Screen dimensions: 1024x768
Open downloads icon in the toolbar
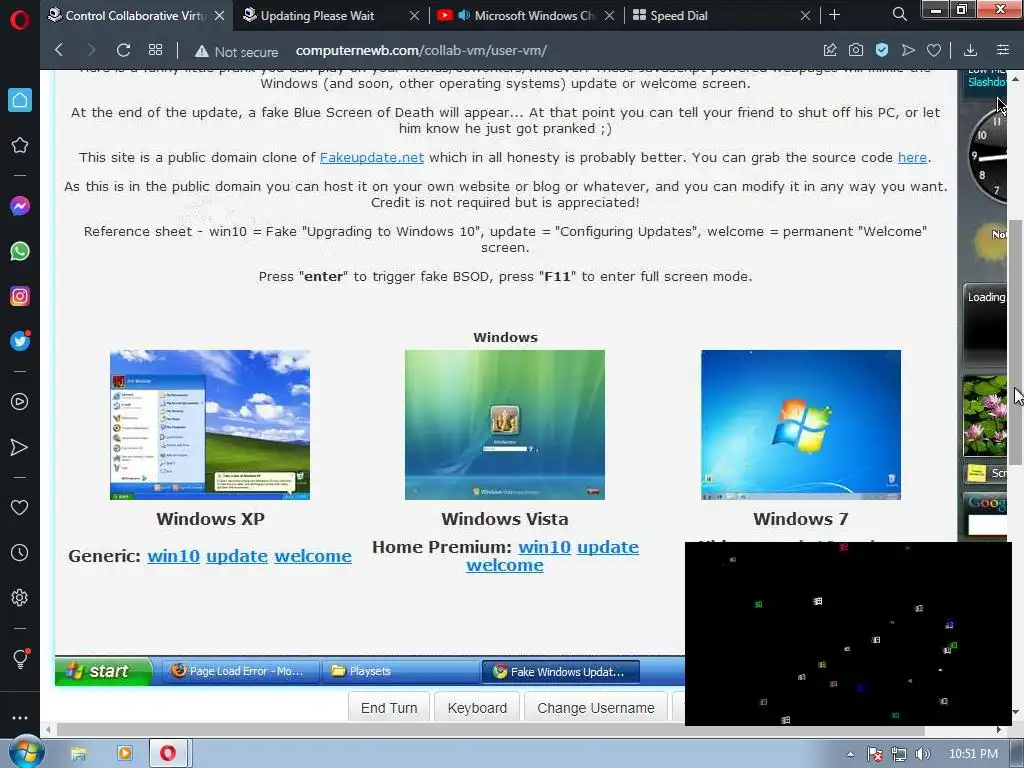(970, 50)
